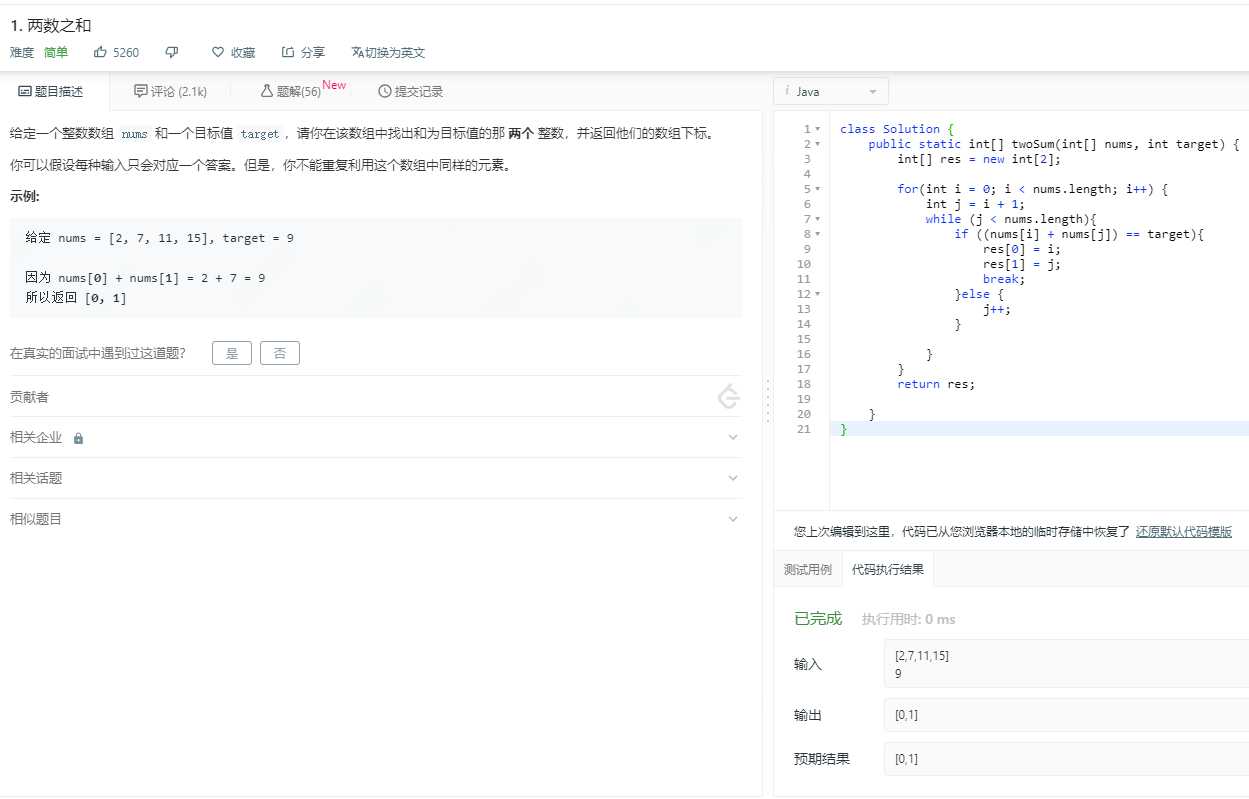This screenshot has width=1249, height=799.
Task: Click the 'nums' inline code word in description
Action: point(134,134)
